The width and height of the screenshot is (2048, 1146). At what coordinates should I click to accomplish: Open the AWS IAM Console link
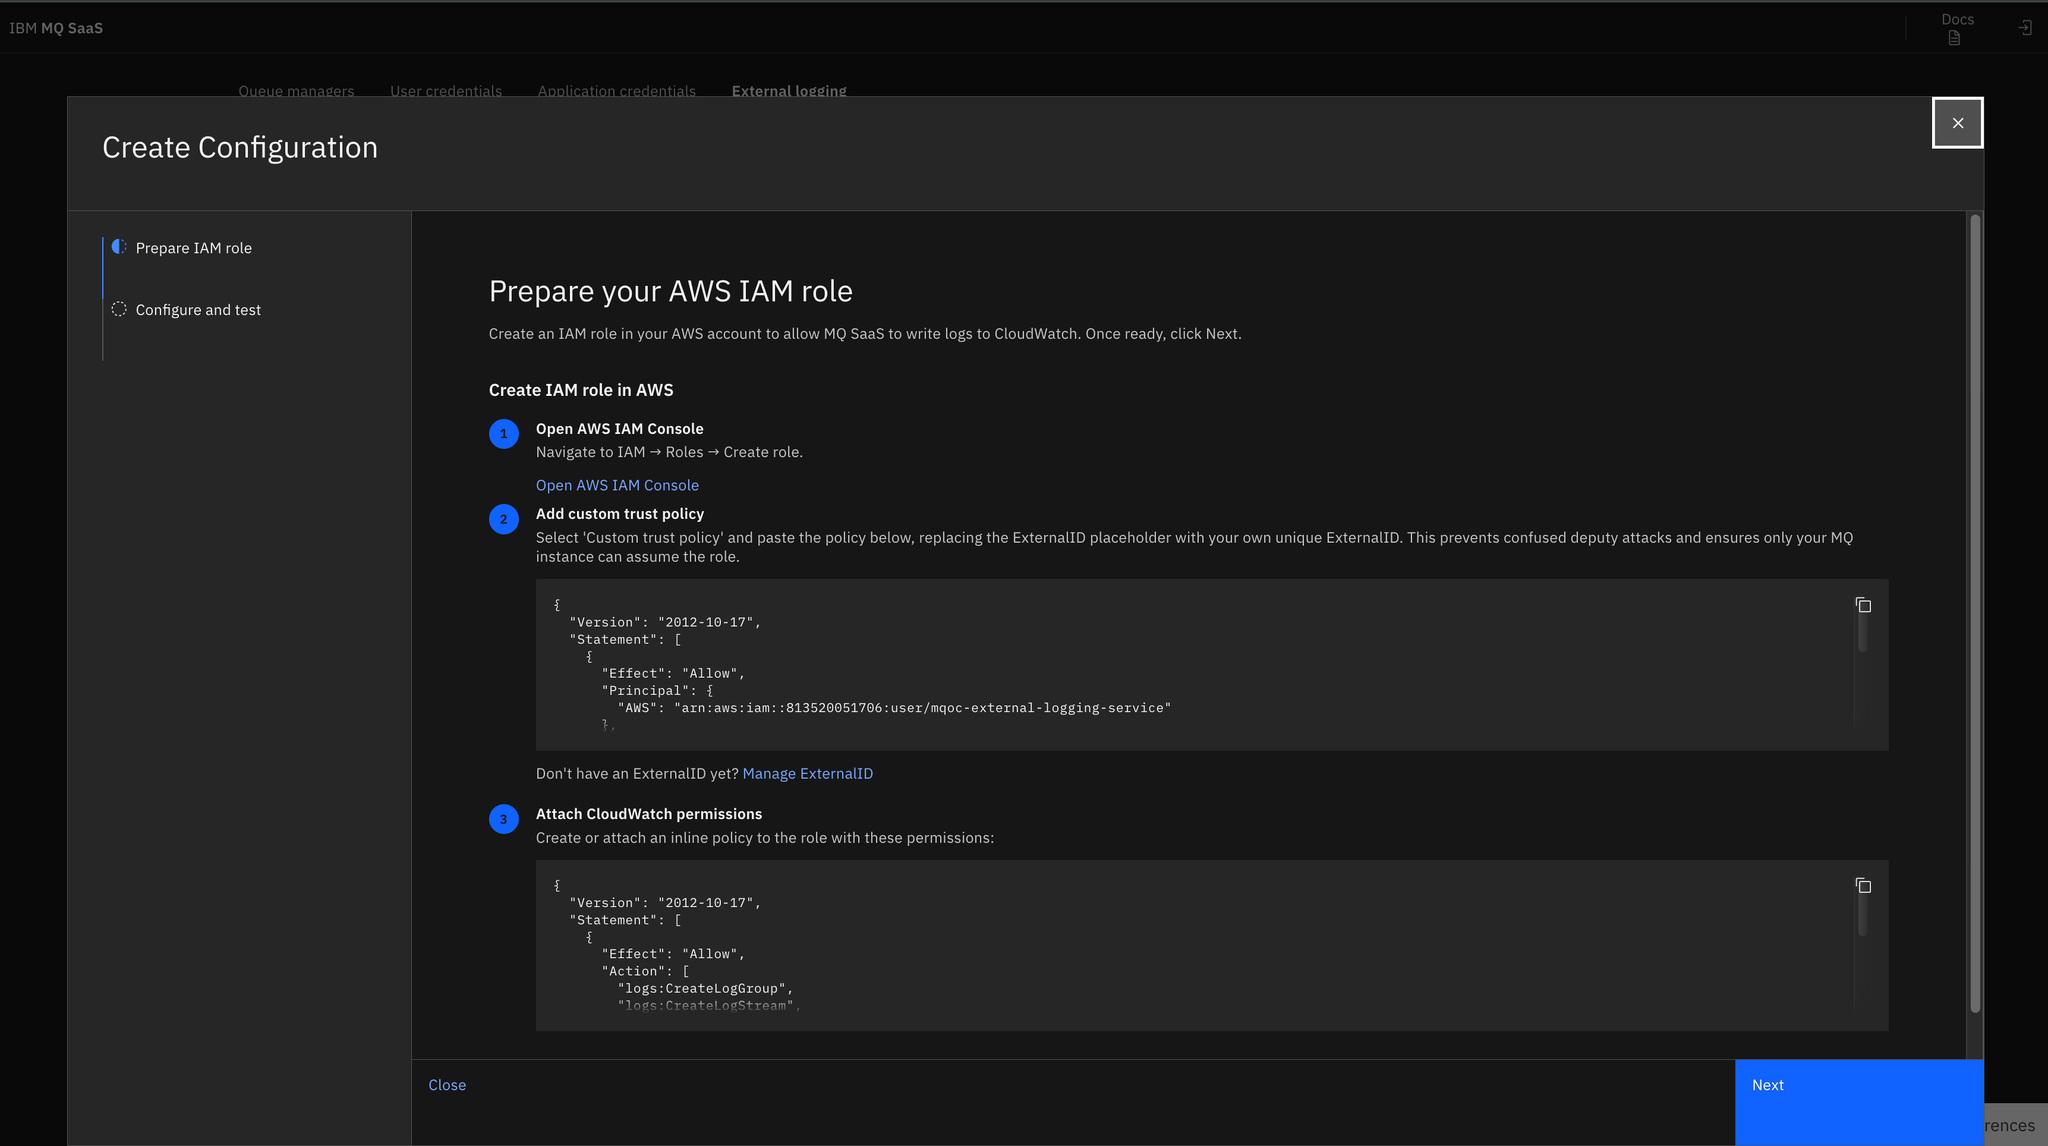[x=617, y=485]
